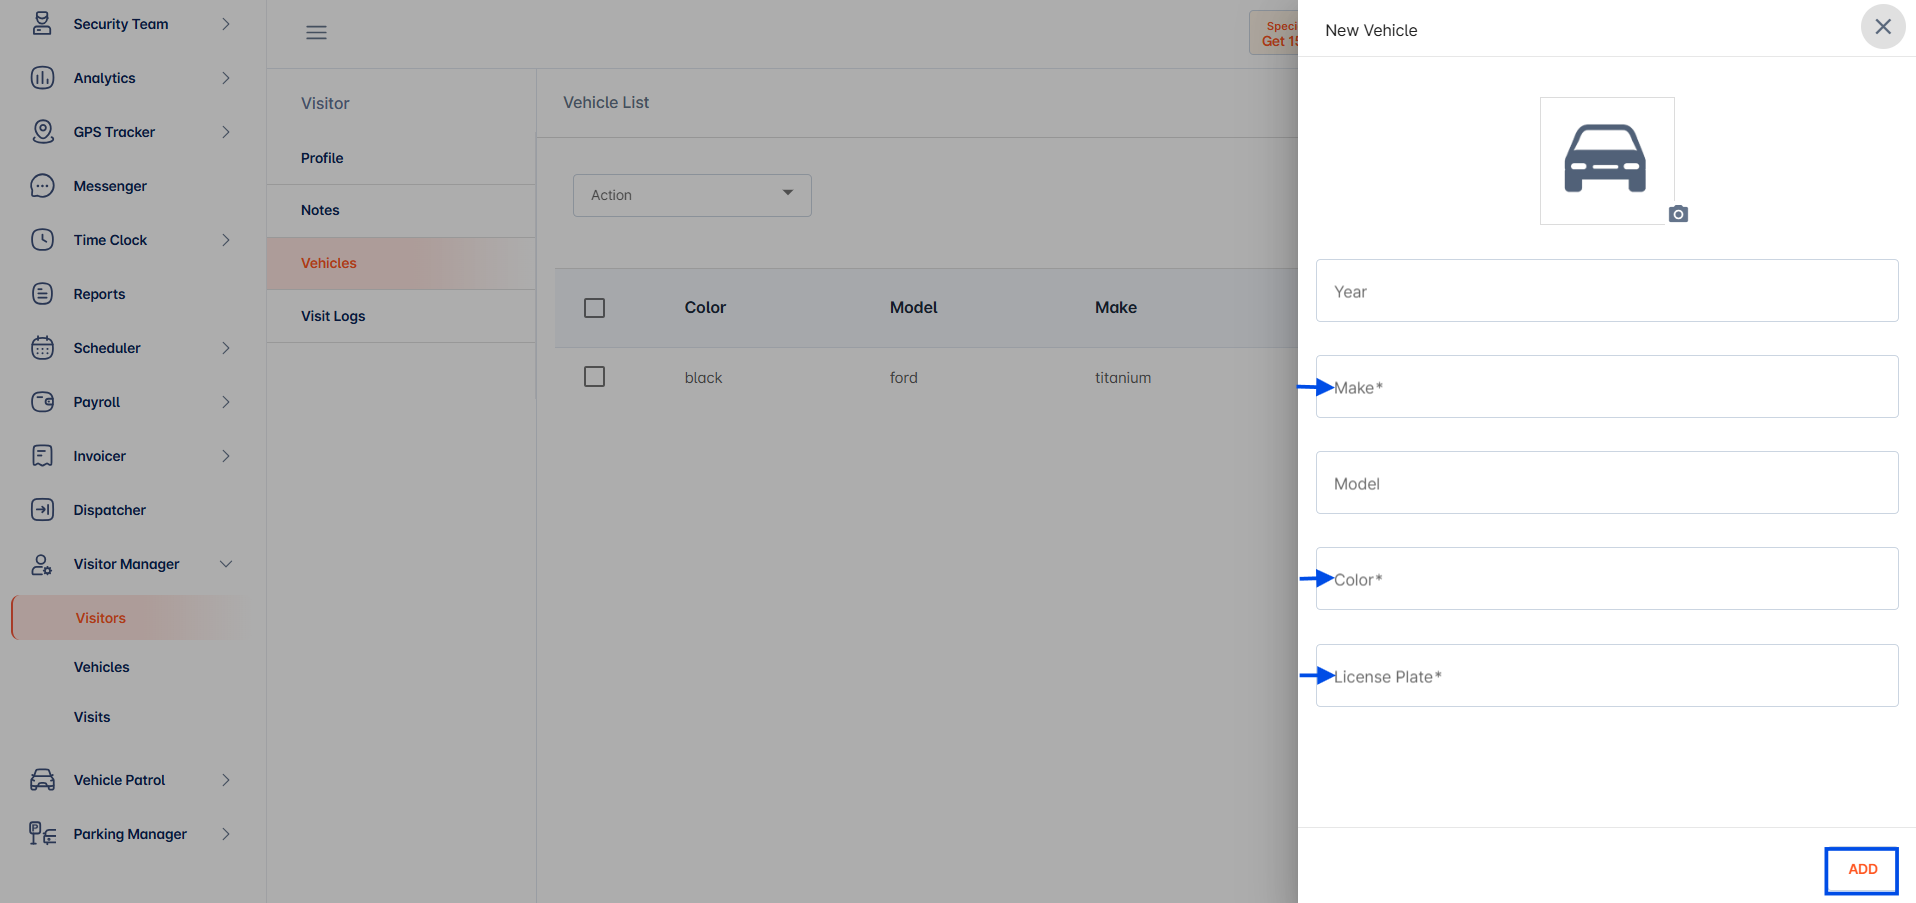Click the camera icon to upload vehicle photo
Viewport: 1916px width, 903px height.
click(x=1678, y=214)
